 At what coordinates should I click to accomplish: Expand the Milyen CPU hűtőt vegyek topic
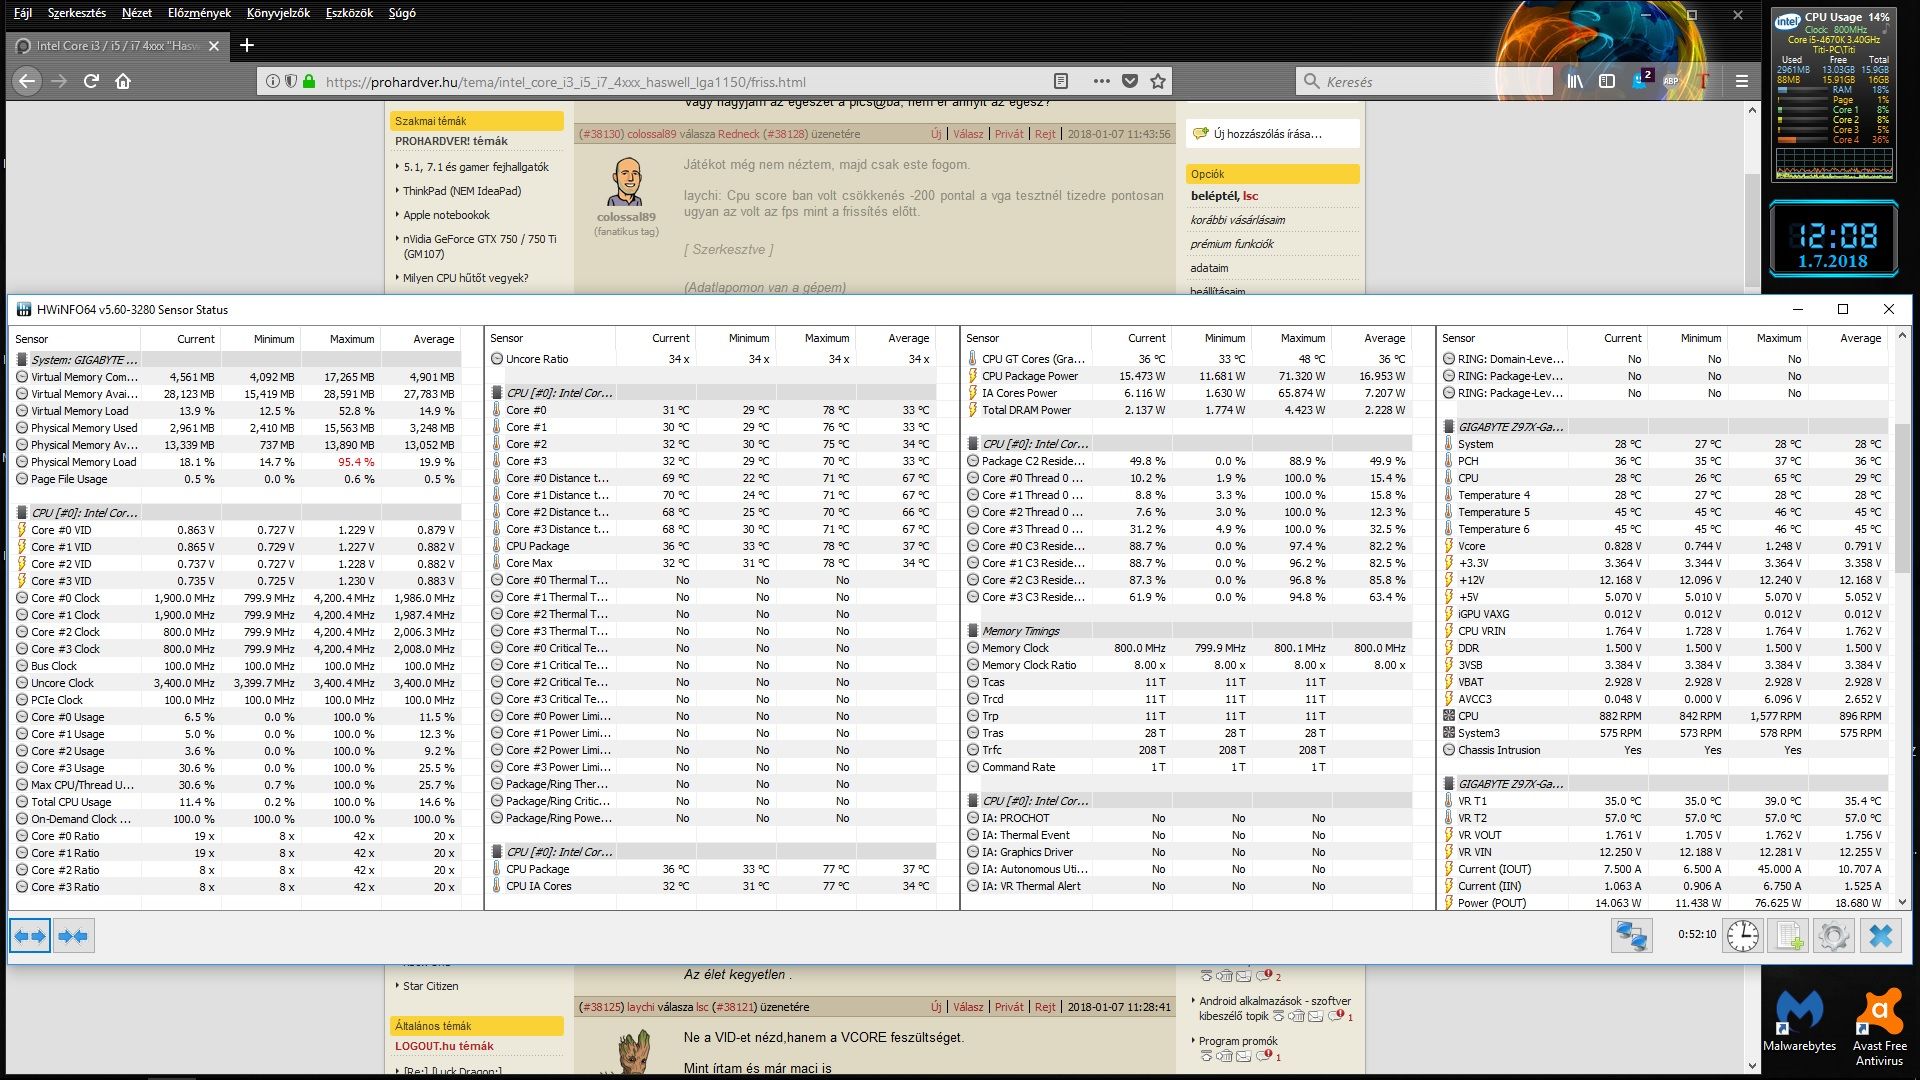point(465,278)
